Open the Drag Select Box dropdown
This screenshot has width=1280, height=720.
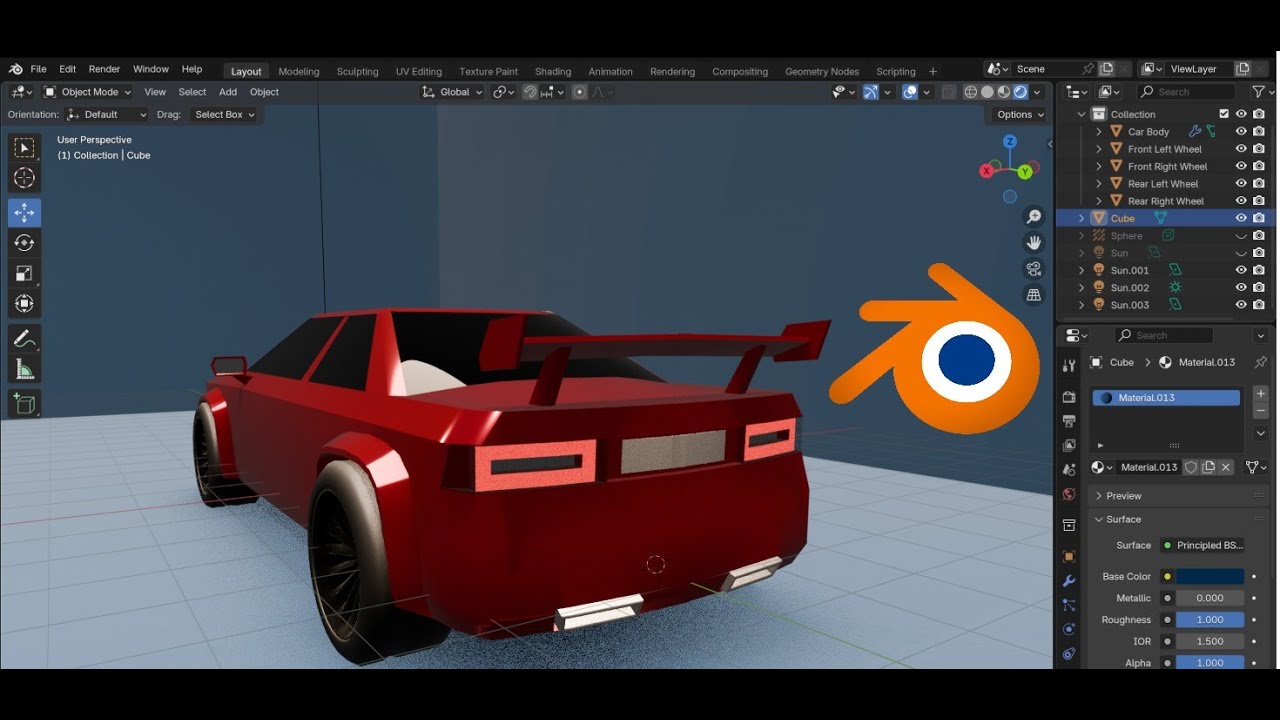[224, 115]
